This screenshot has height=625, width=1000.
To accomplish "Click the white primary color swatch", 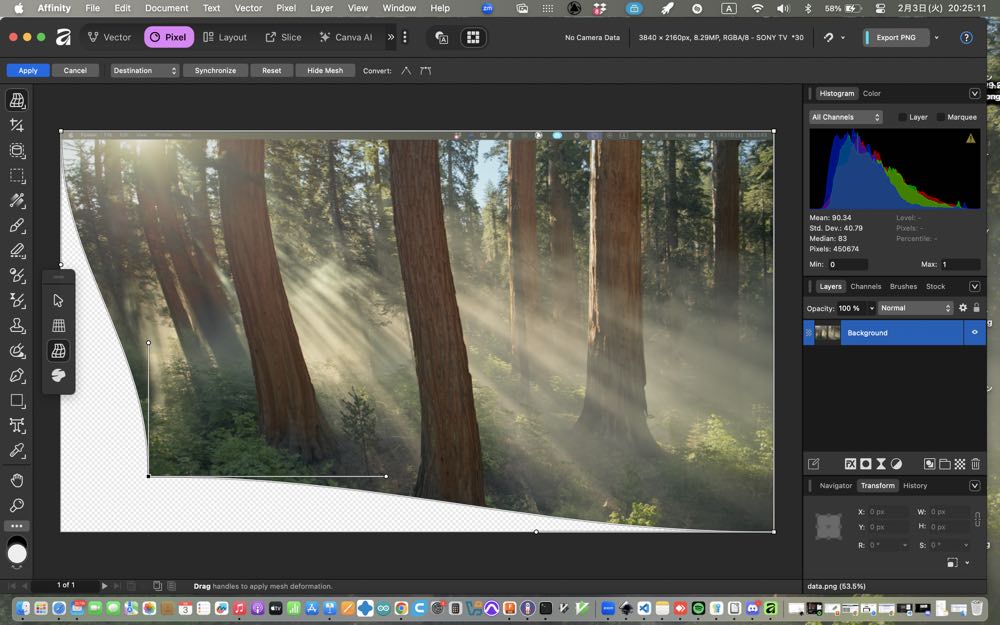I will (17, 552).
